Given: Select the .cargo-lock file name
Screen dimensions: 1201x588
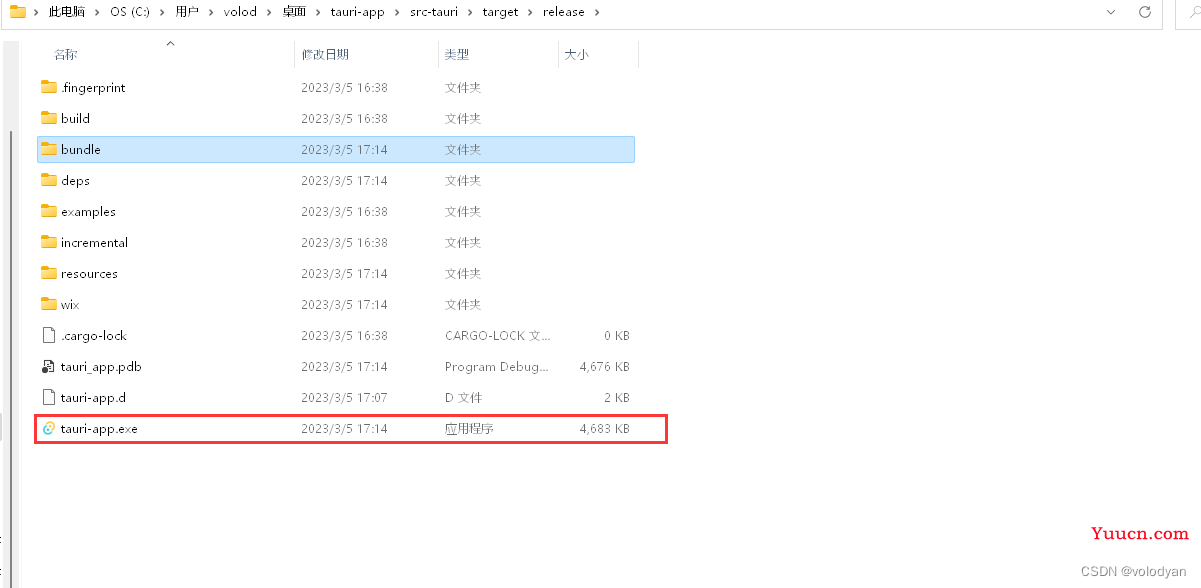Looking at the screenshot, I should tap(94, 335).
